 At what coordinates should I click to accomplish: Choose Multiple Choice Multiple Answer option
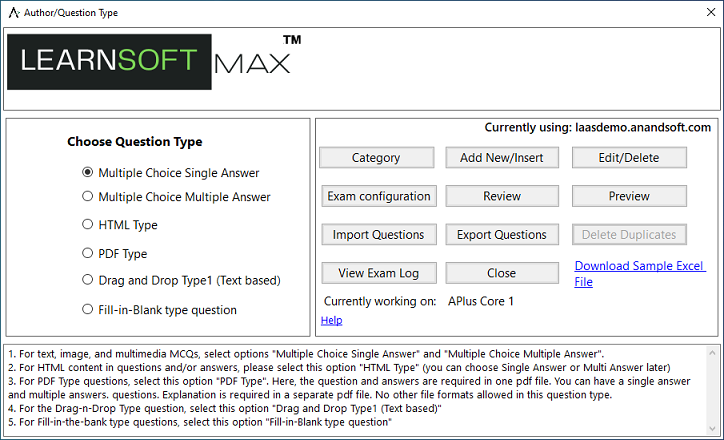click(x=88, y=197)
